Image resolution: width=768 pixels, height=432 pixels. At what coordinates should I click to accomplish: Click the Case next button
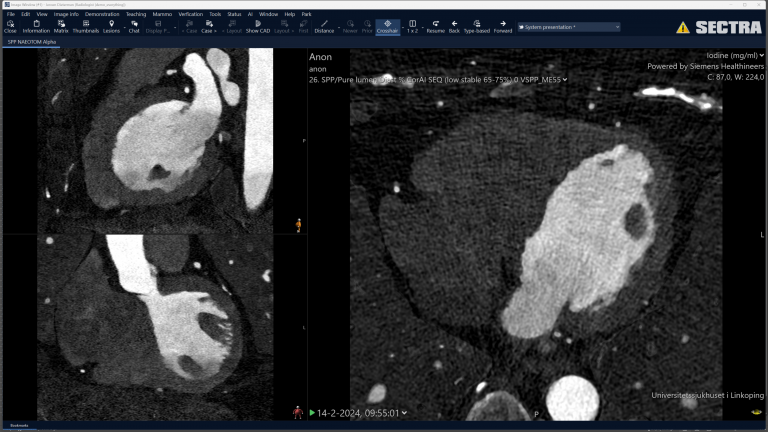click(x=208, y=26)
